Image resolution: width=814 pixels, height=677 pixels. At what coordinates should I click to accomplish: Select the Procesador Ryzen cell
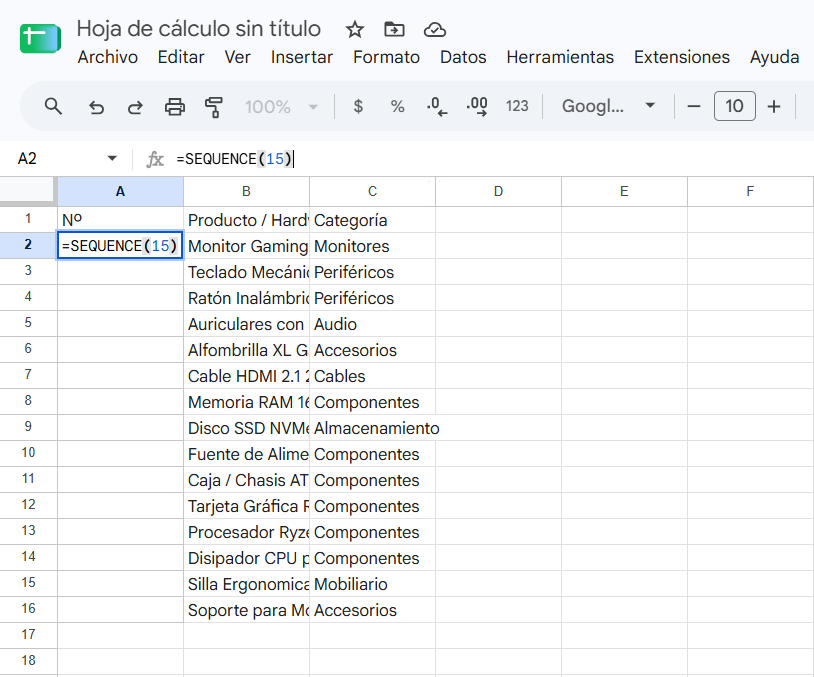click(x=247, y=532)
